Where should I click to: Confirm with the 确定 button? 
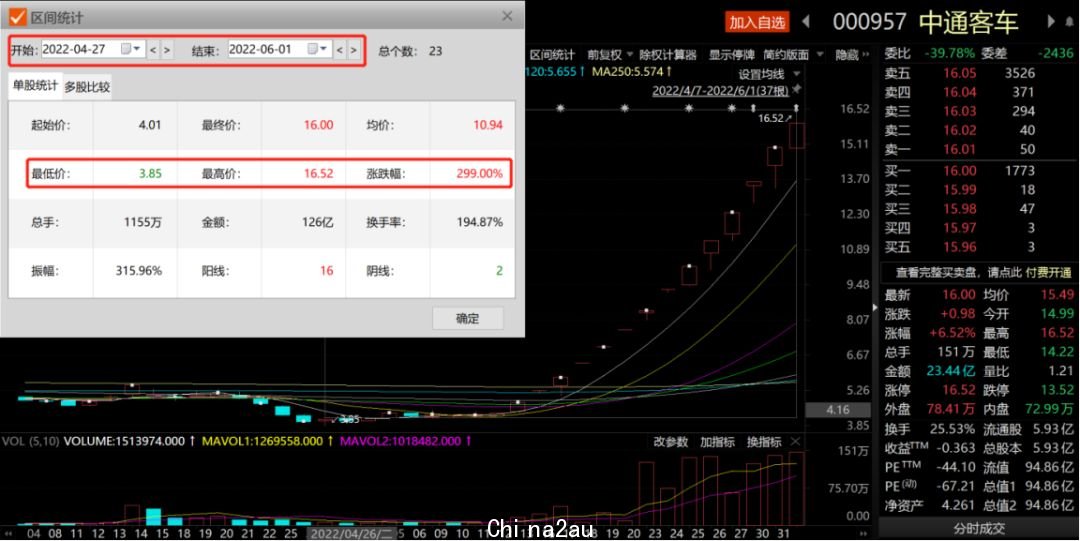click(468, 318)
